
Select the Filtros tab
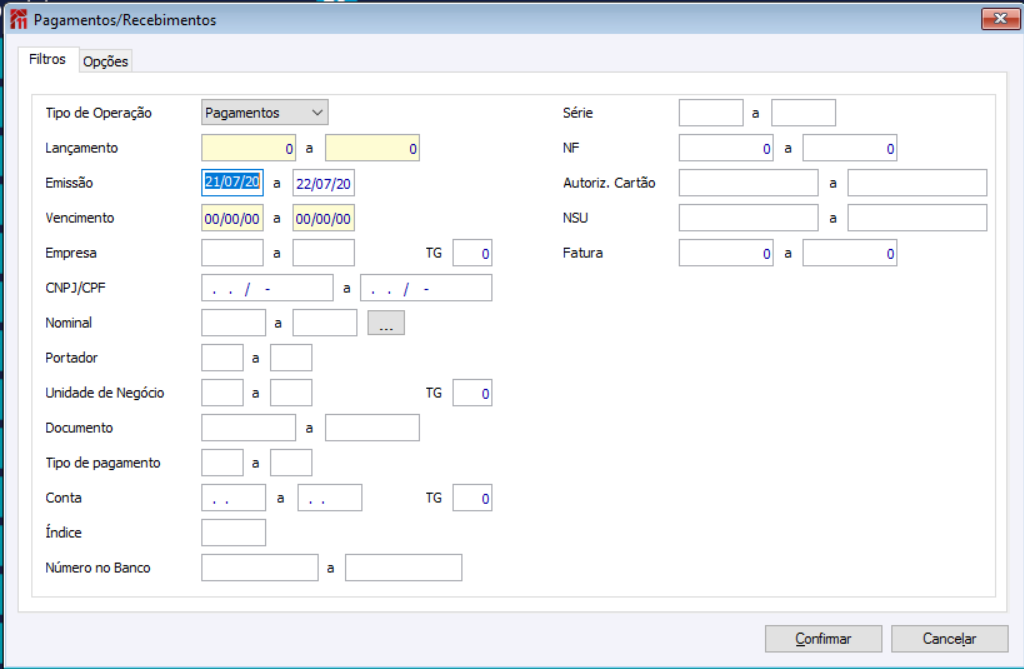point(47,60)
